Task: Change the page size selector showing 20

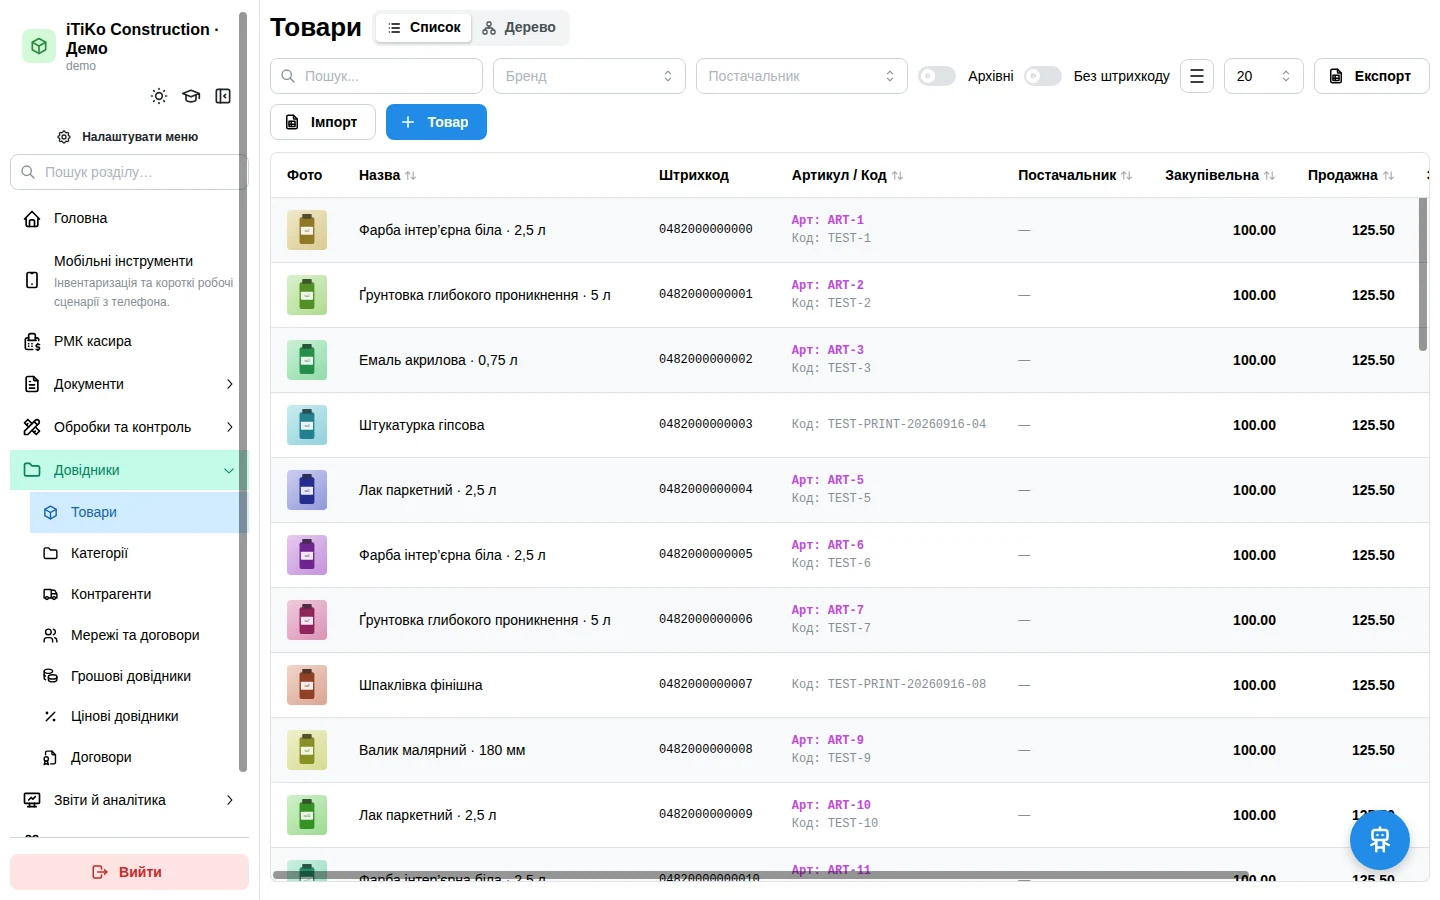Action: click(1264, 76)
